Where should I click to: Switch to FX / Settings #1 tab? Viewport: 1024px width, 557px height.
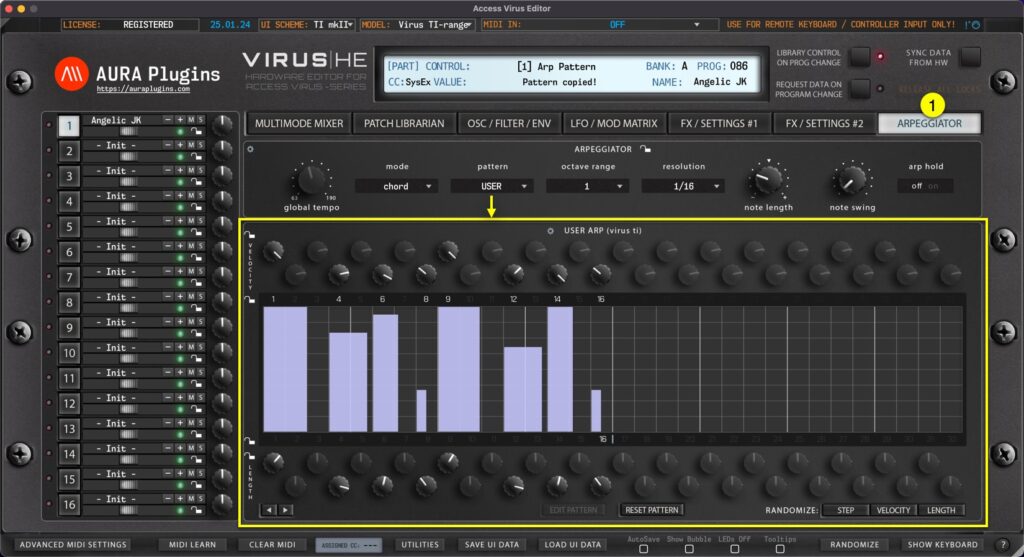tap(719, 123)
